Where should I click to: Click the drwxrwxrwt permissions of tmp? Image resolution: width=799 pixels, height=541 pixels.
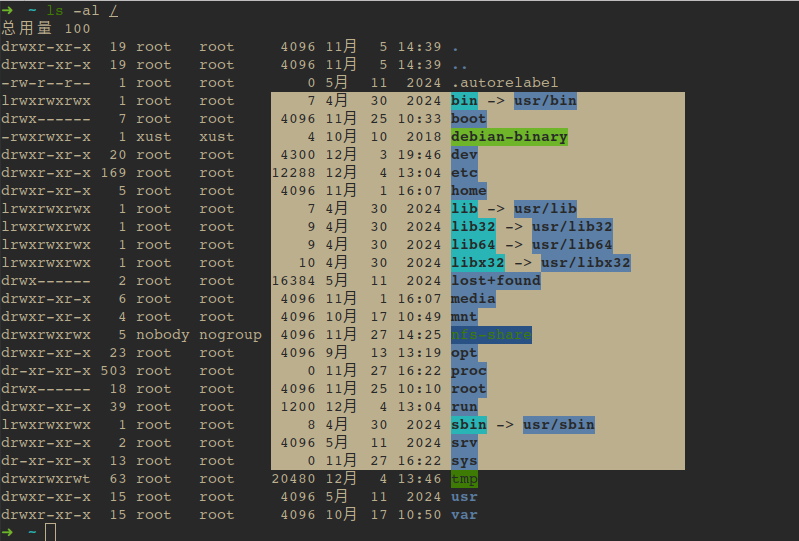tap(46, 479)
